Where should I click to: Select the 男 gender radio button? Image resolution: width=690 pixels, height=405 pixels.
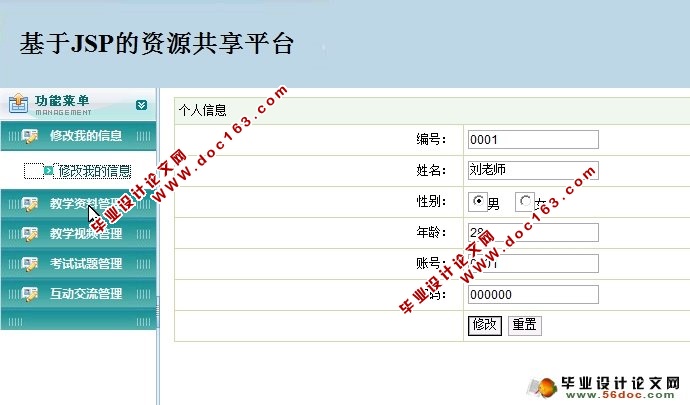point(478,201)
